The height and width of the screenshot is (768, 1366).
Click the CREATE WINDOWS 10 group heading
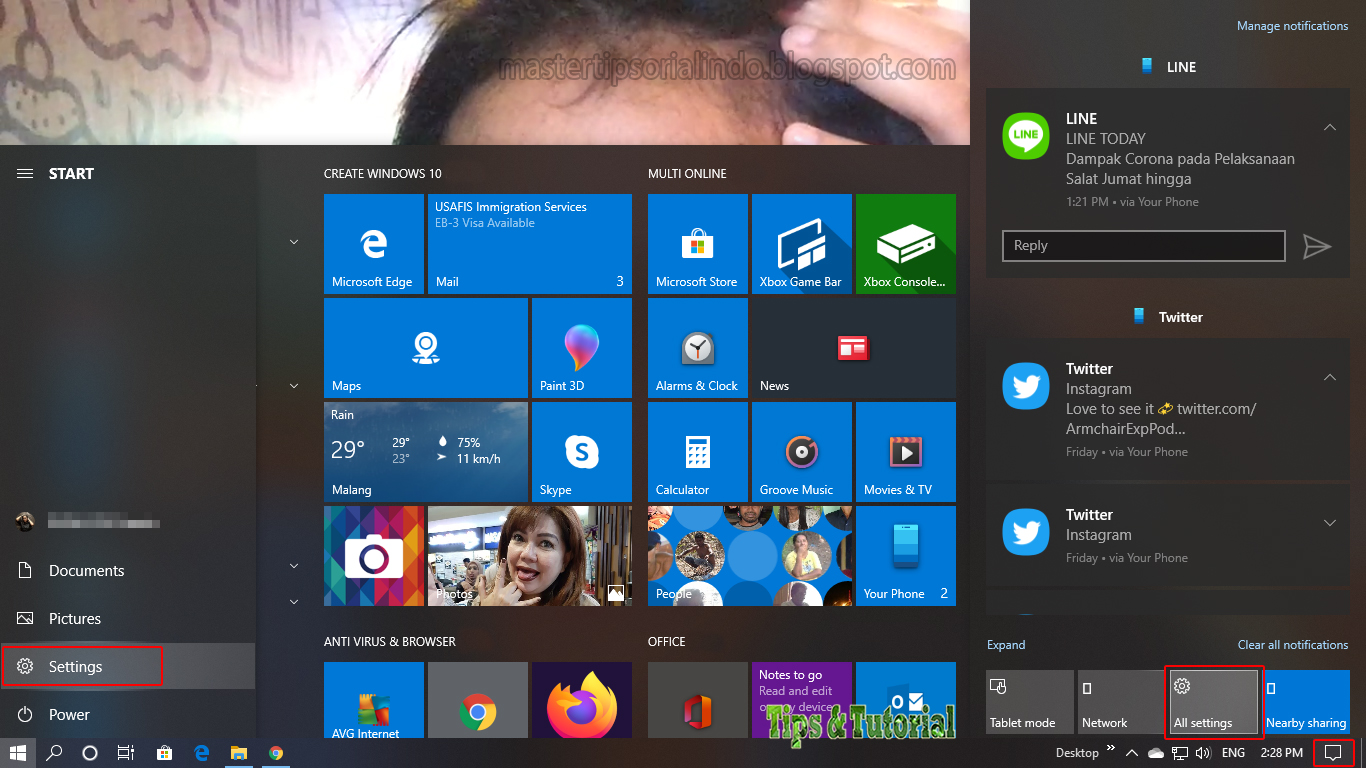[x=383, y=173]
